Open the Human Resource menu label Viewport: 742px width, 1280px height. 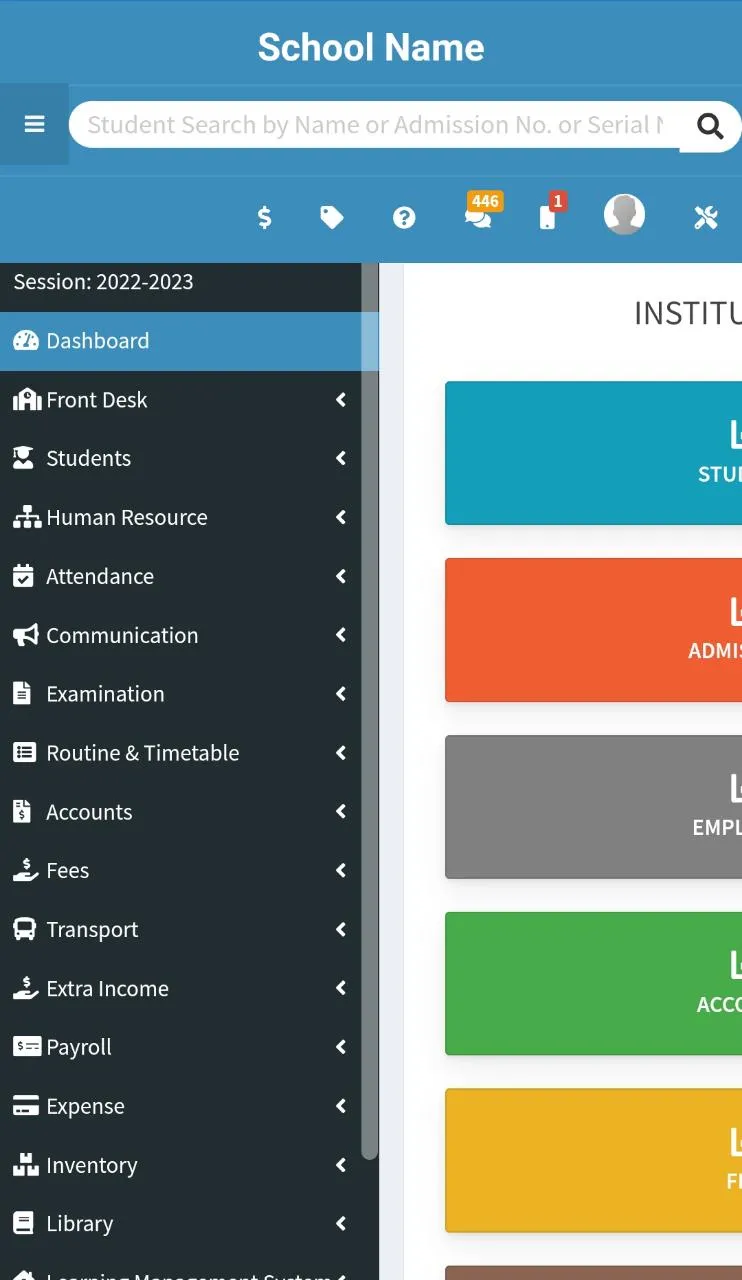[x=127, y=518]
